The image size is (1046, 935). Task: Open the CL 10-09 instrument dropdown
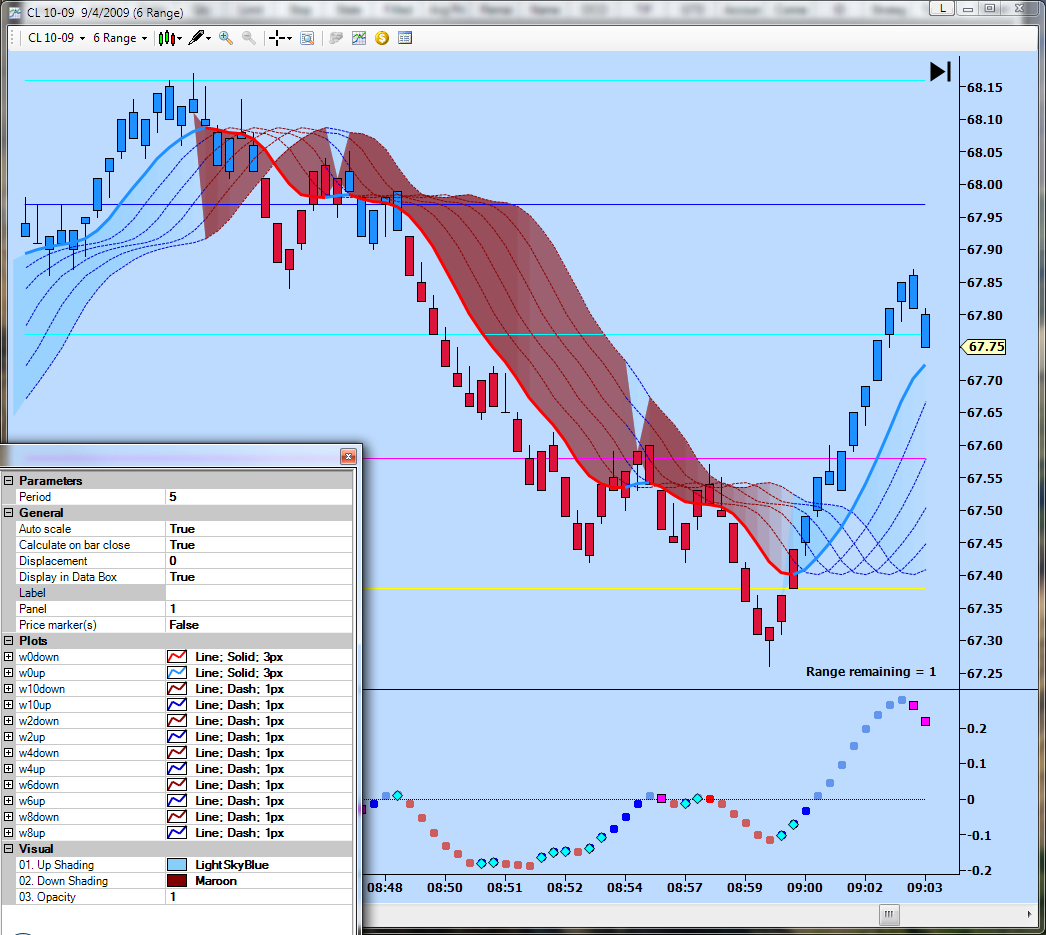click(57, 38)
